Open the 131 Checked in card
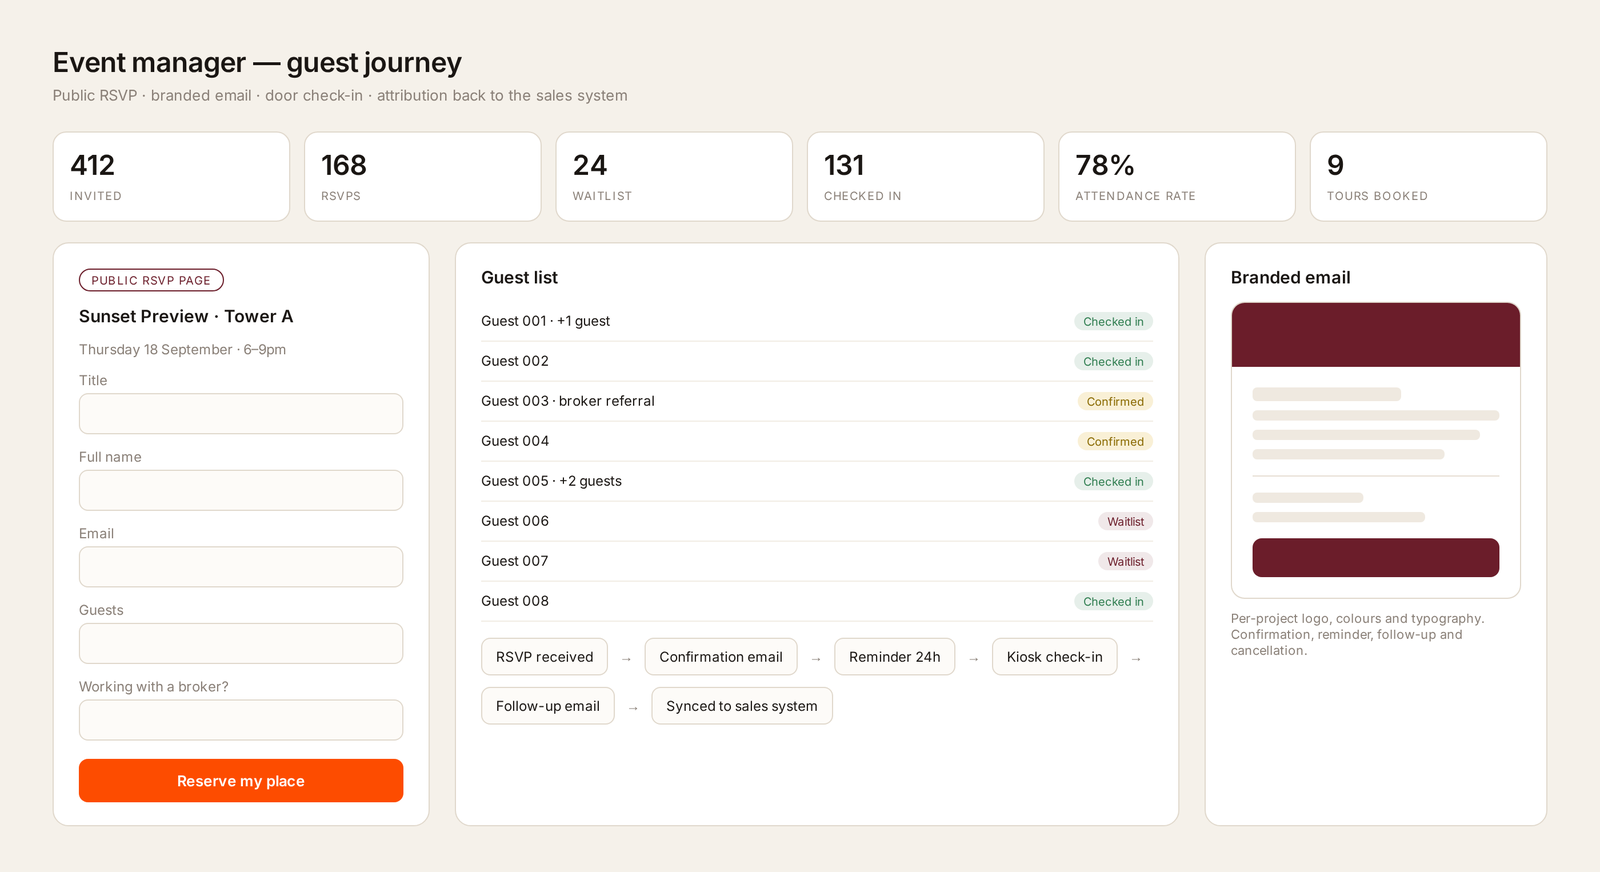 [x=926, y=177]
